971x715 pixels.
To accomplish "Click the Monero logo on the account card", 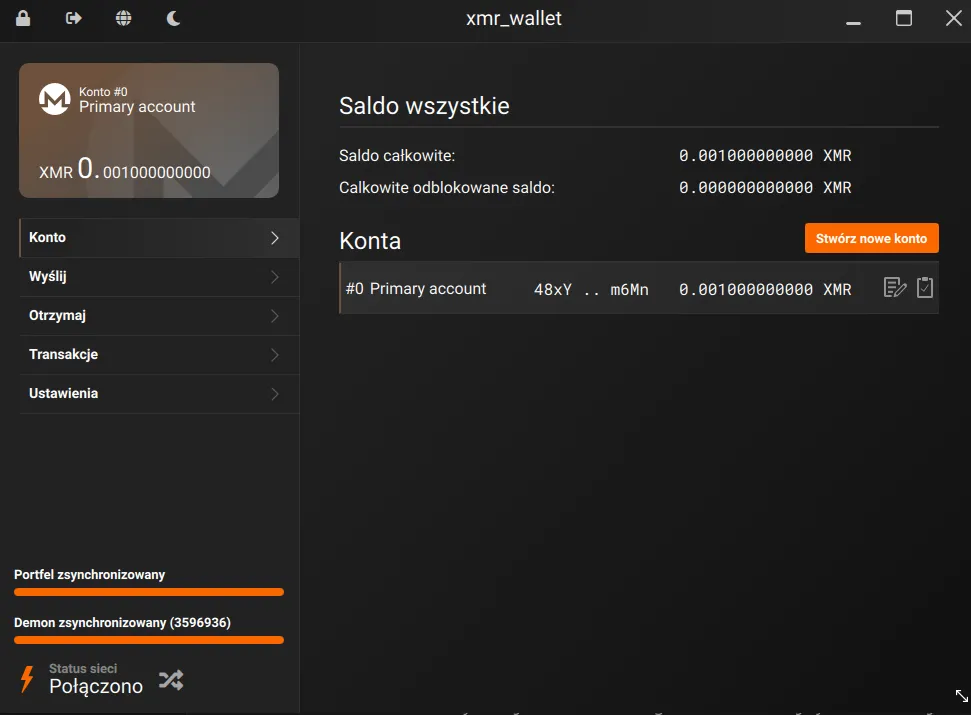I will (x=54, y=99).
